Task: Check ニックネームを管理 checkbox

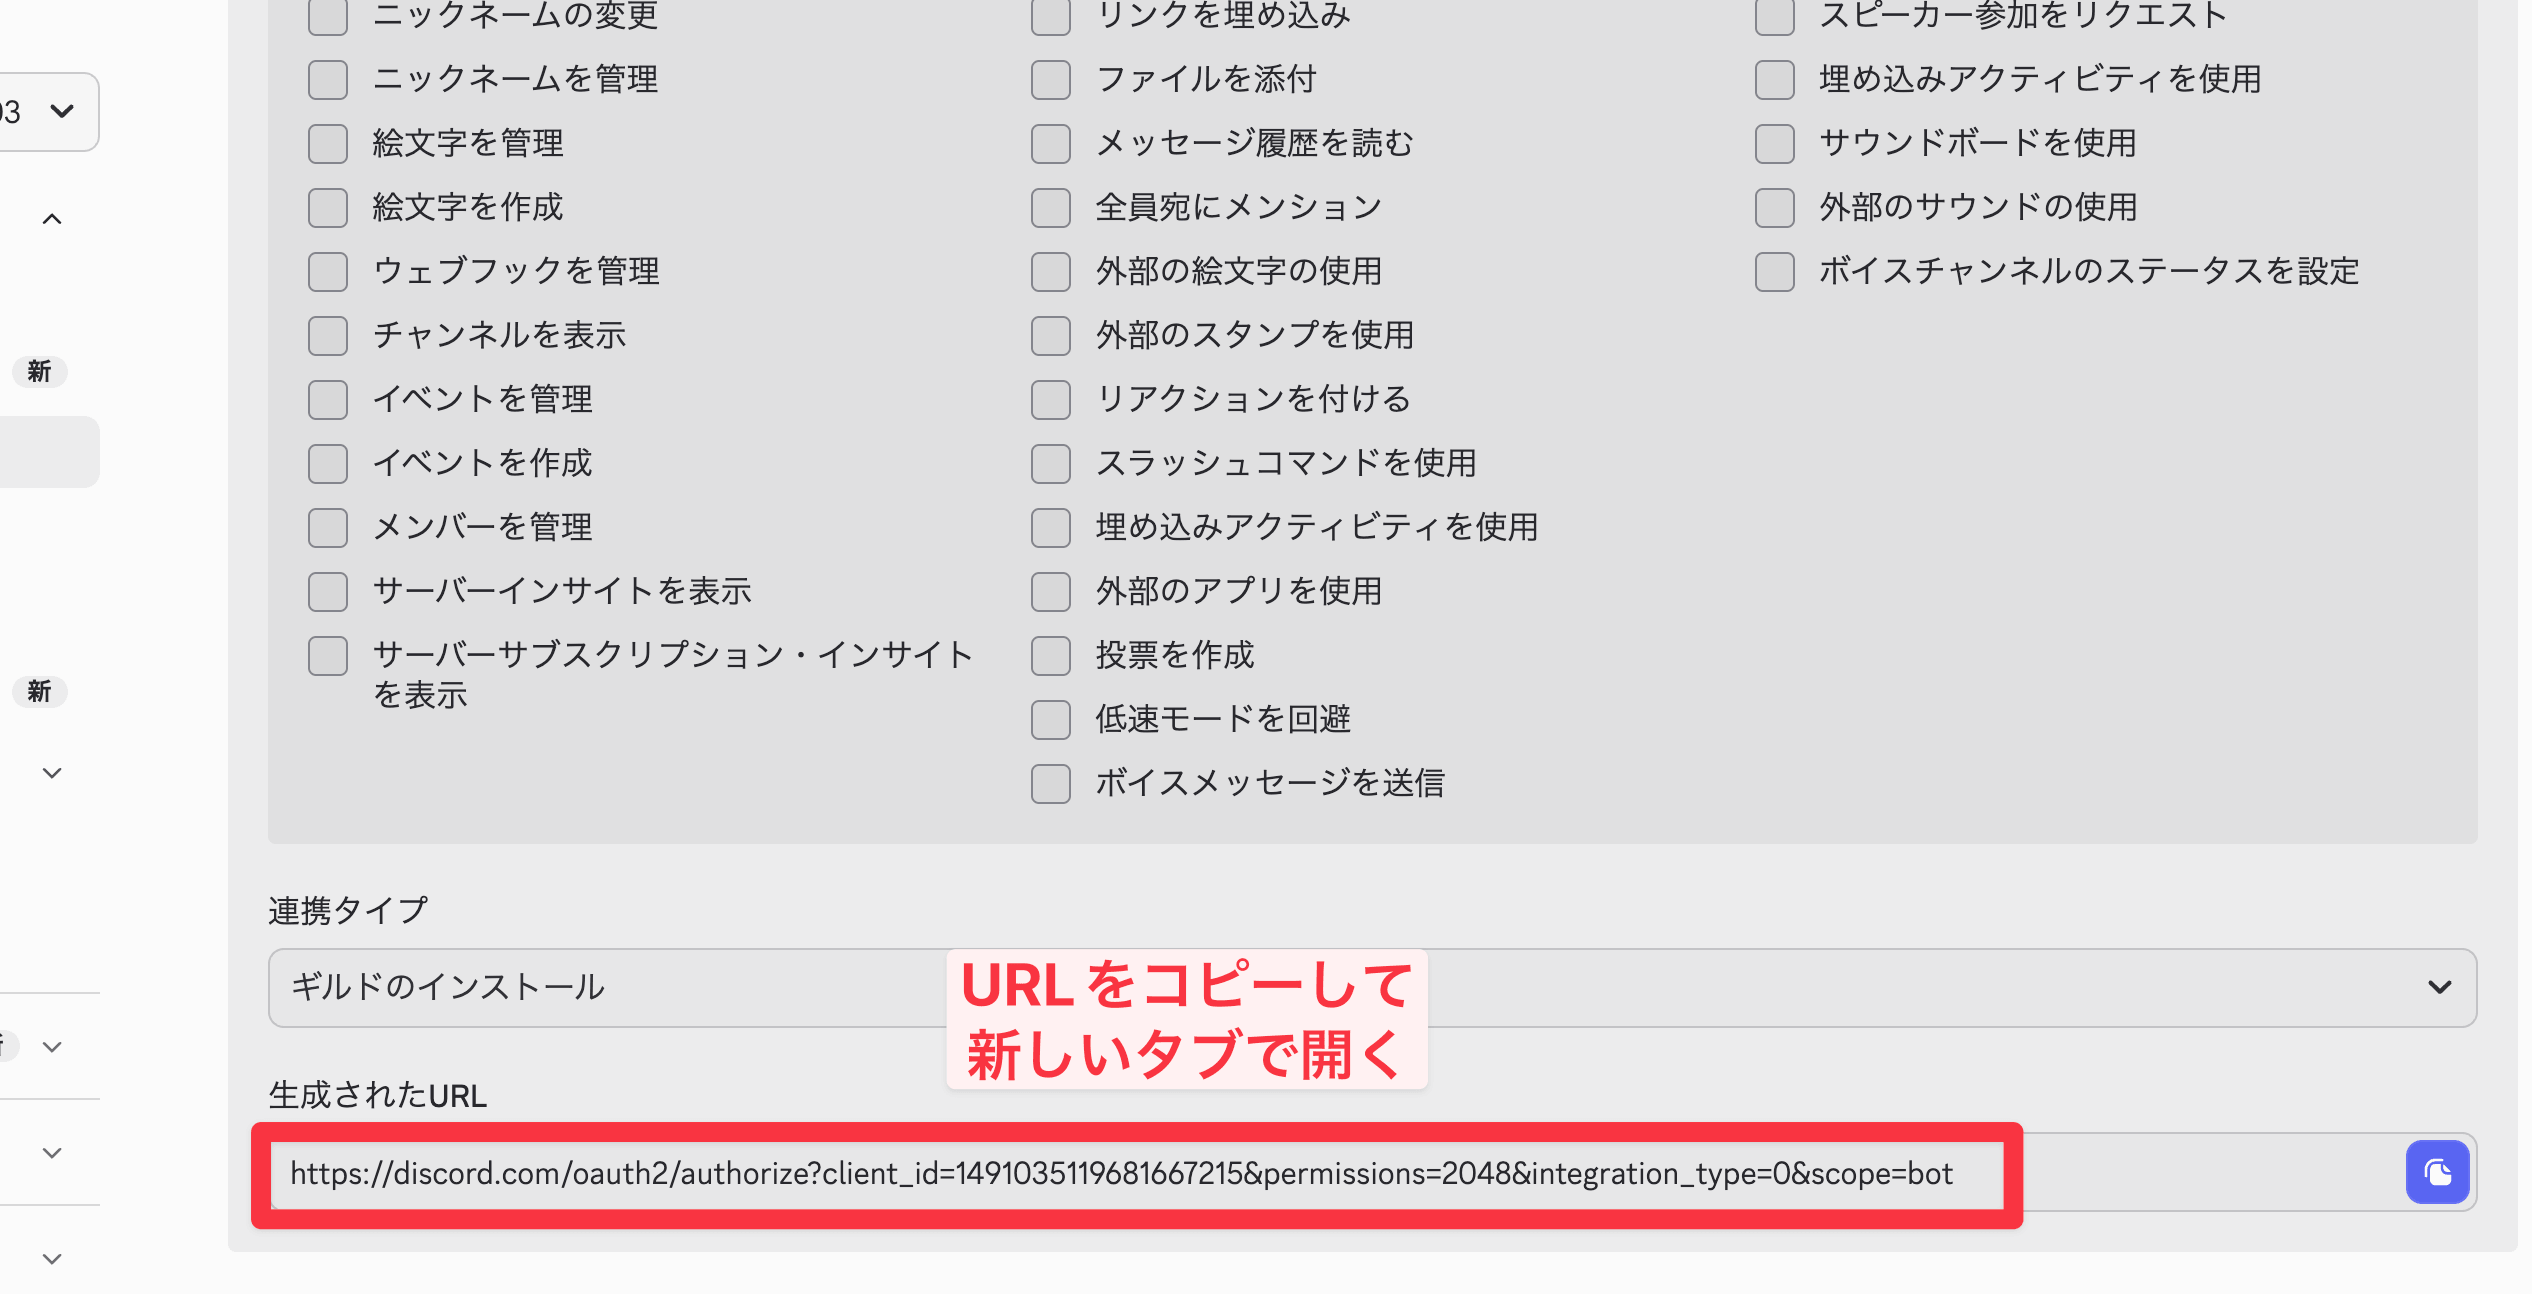Action: [x=328, y=79]
